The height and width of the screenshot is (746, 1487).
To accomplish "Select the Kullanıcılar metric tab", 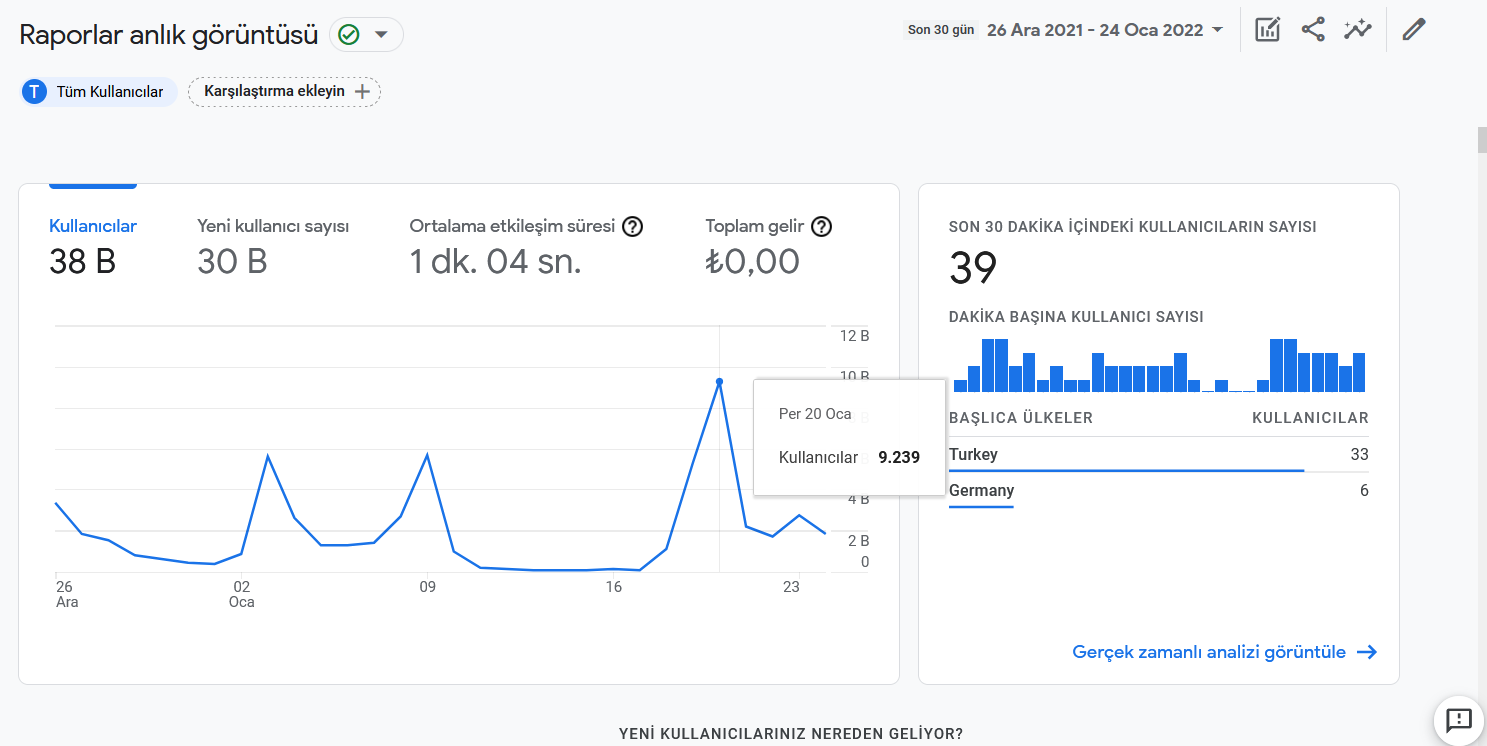I will (93, 246).
